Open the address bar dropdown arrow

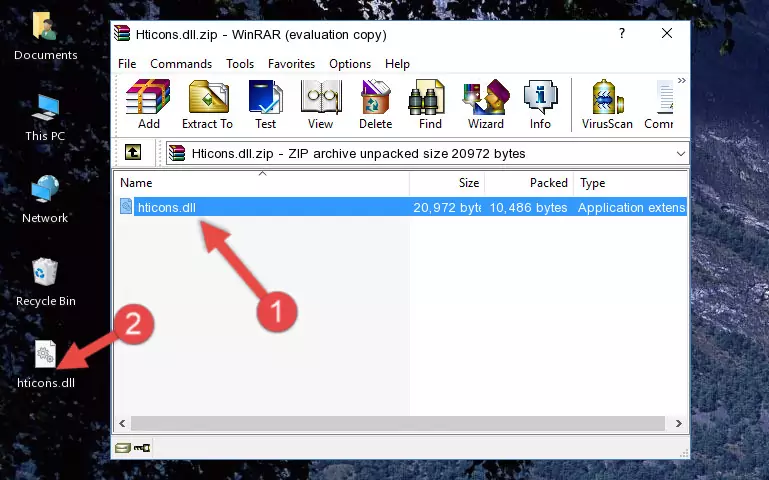click(x=681, y=154)
